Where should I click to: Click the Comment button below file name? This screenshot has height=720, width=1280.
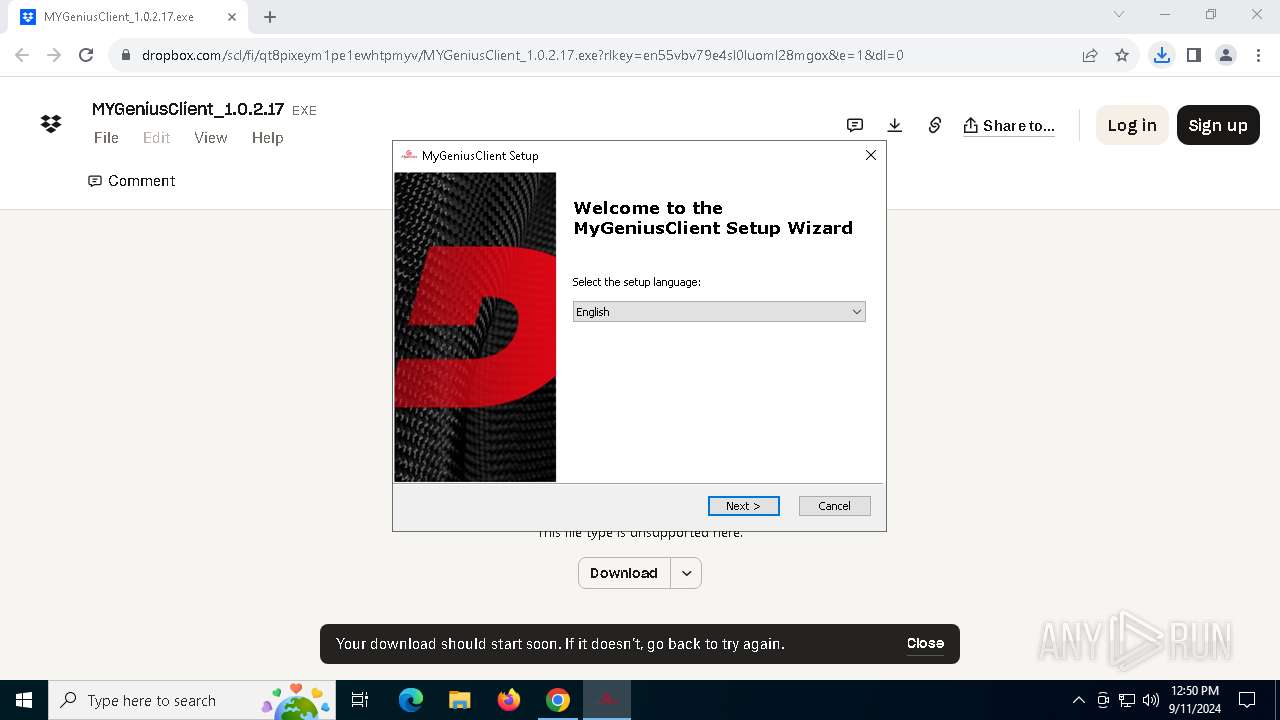pos(132,181)
